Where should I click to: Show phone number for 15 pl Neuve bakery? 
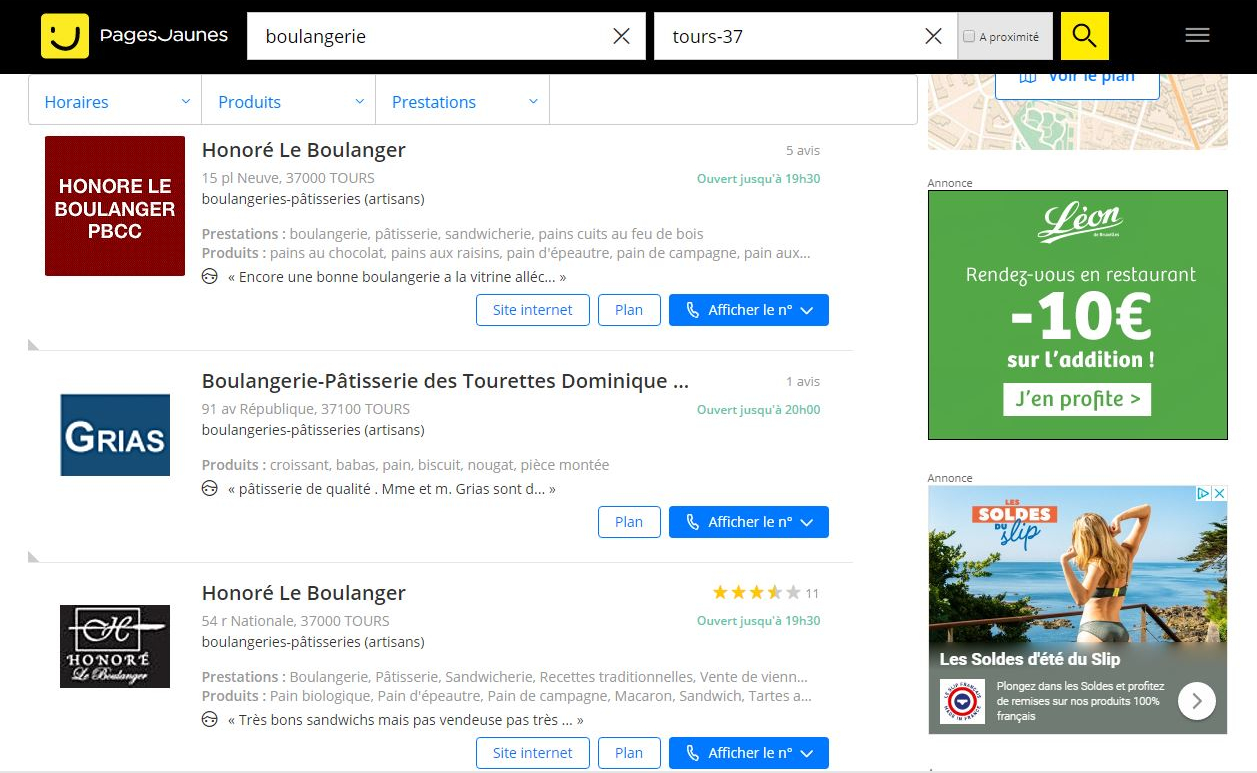(749, 310)
